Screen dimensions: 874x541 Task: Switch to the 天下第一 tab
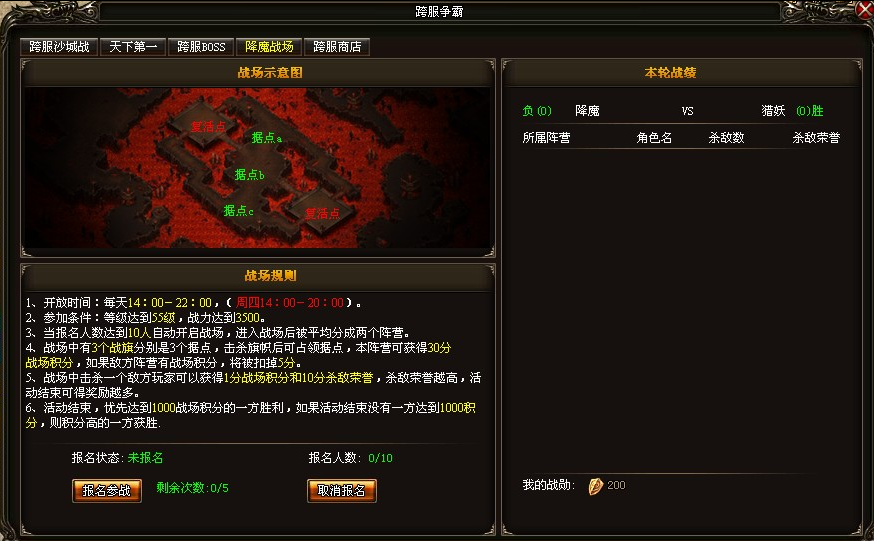[x=133, y=47]
